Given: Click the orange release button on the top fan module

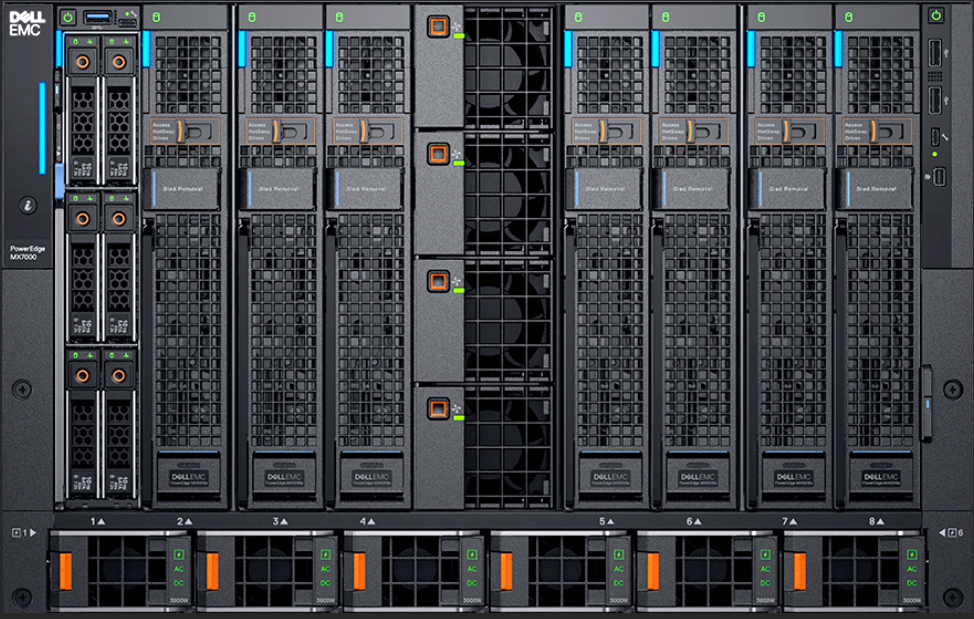Looking at the screenshot, I should click(x=438, y=26).
